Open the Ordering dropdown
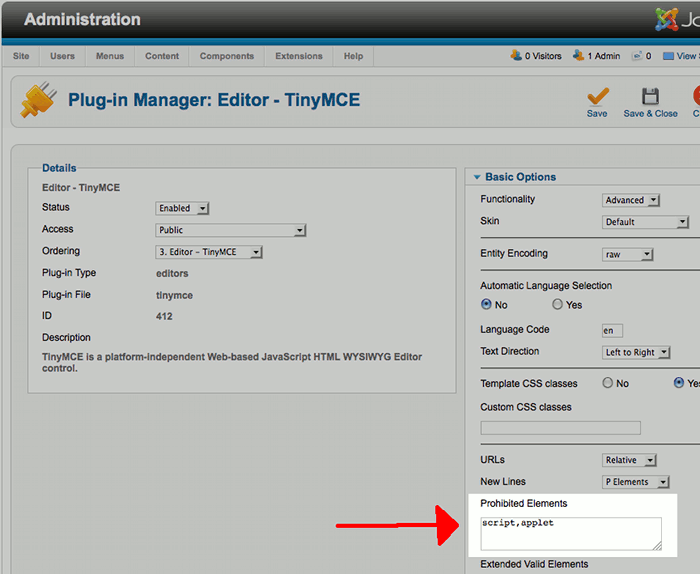The height and width of the screenshot is (574, 700). [209, 252]
